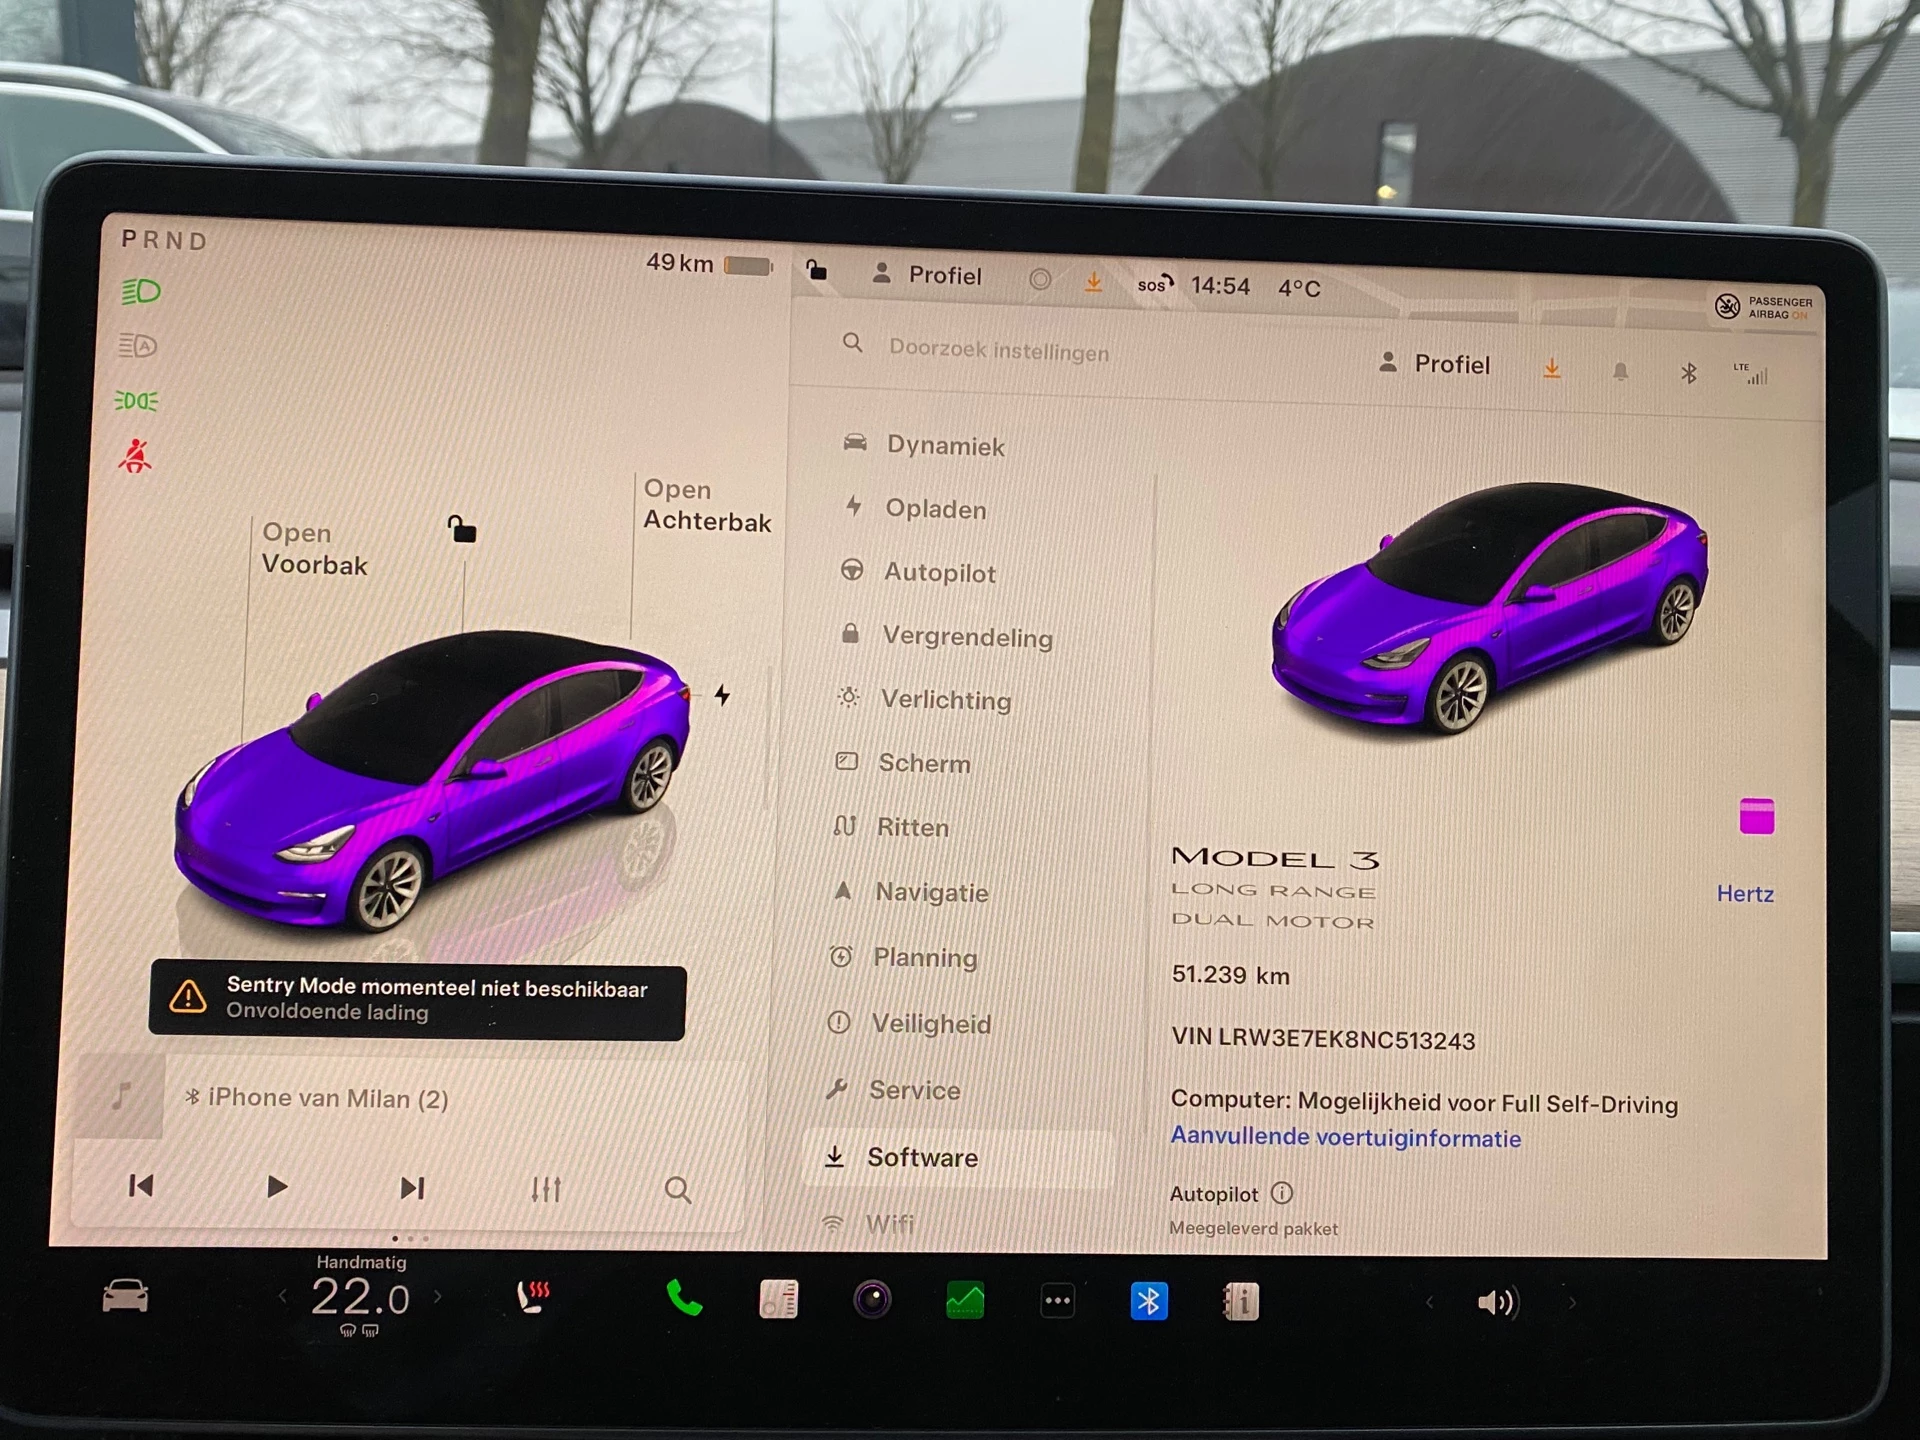Tap the orange software download icon in status bar

coord(1093,282)
